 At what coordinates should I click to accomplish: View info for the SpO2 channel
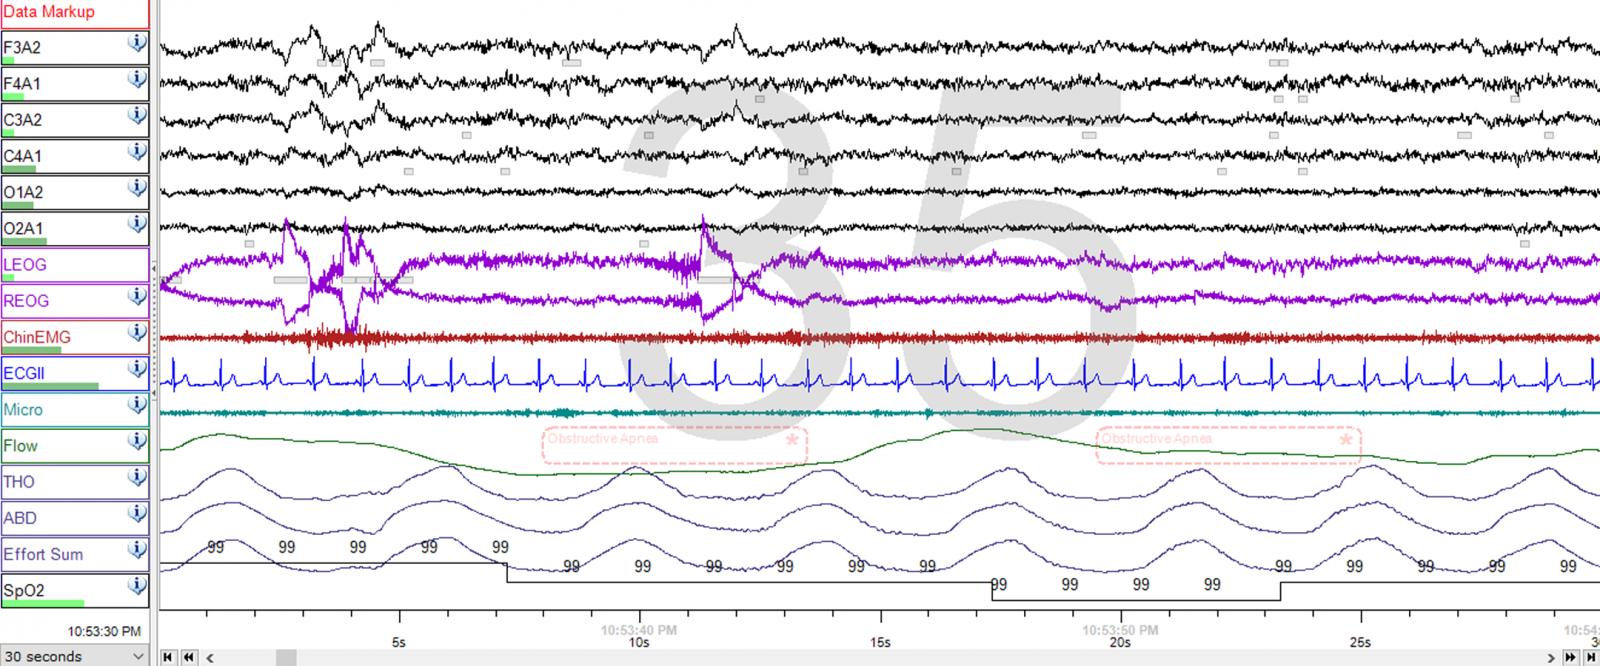[137, 586]
